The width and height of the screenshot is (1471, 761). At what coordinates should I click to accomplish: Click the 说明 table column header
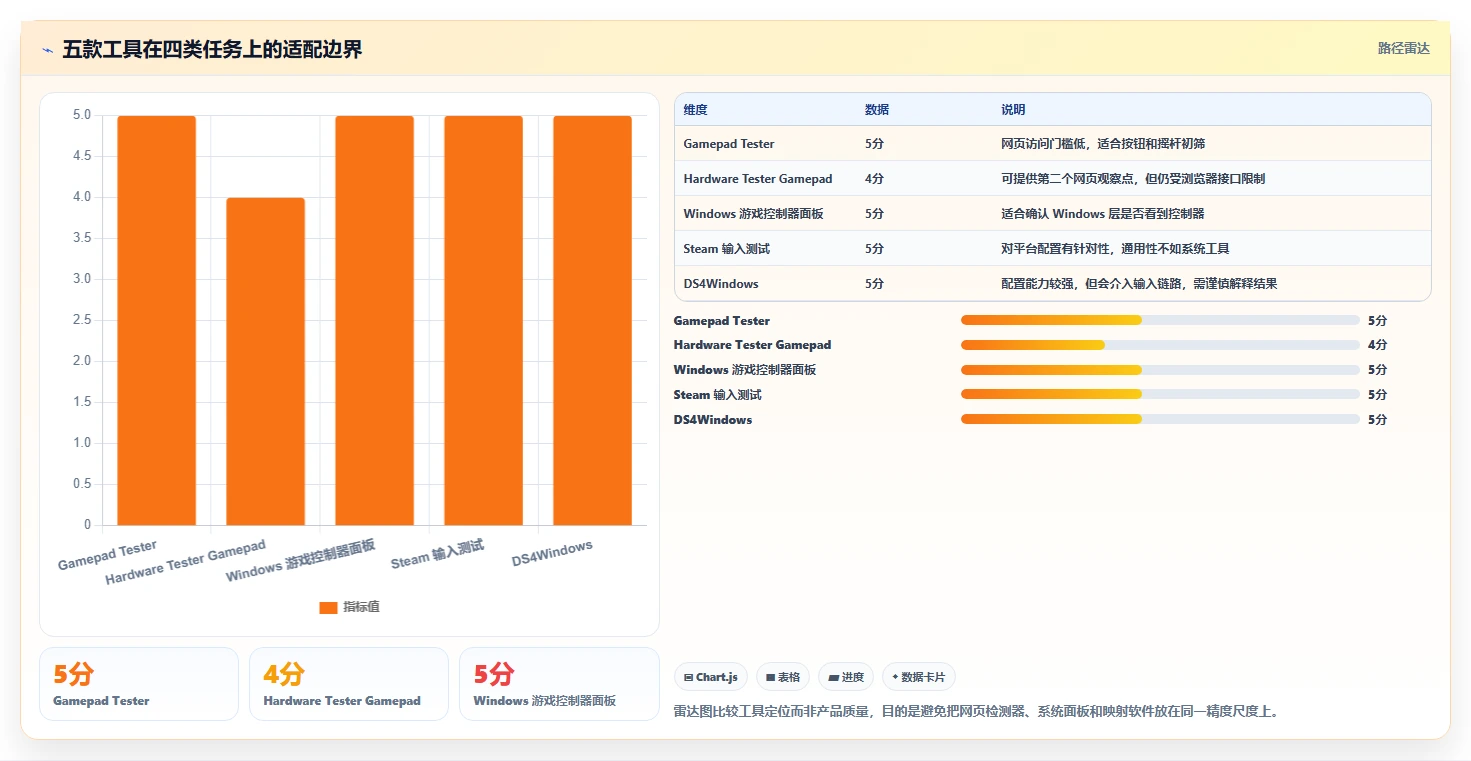pyautogui.click(x=1013, y=110)
